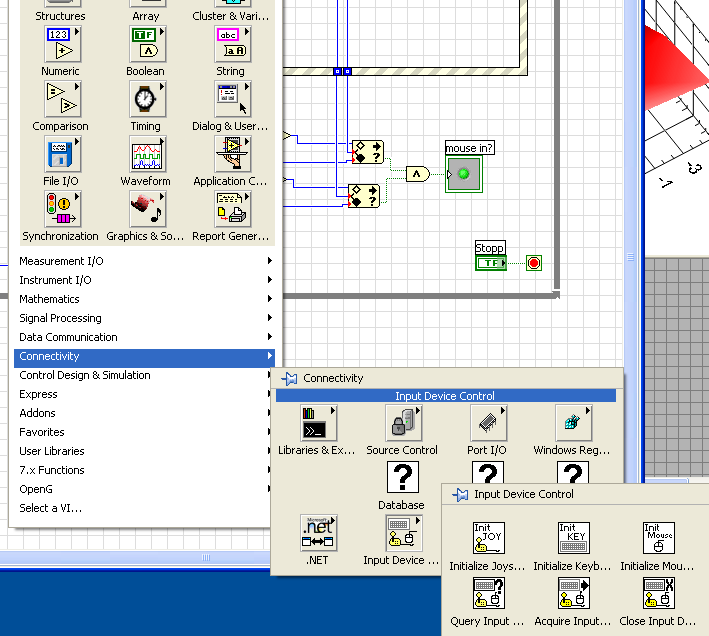This screenshot has width=709, height=636.
Task: Expand the Signal Processing submenu
Action: click(x=145, y=318)
